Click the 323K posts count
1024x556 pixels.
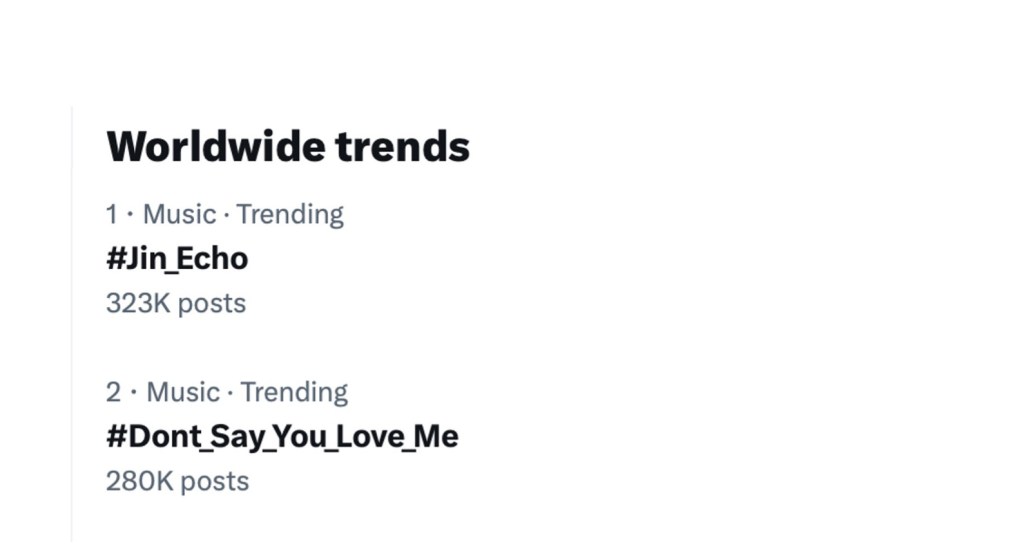176,303
